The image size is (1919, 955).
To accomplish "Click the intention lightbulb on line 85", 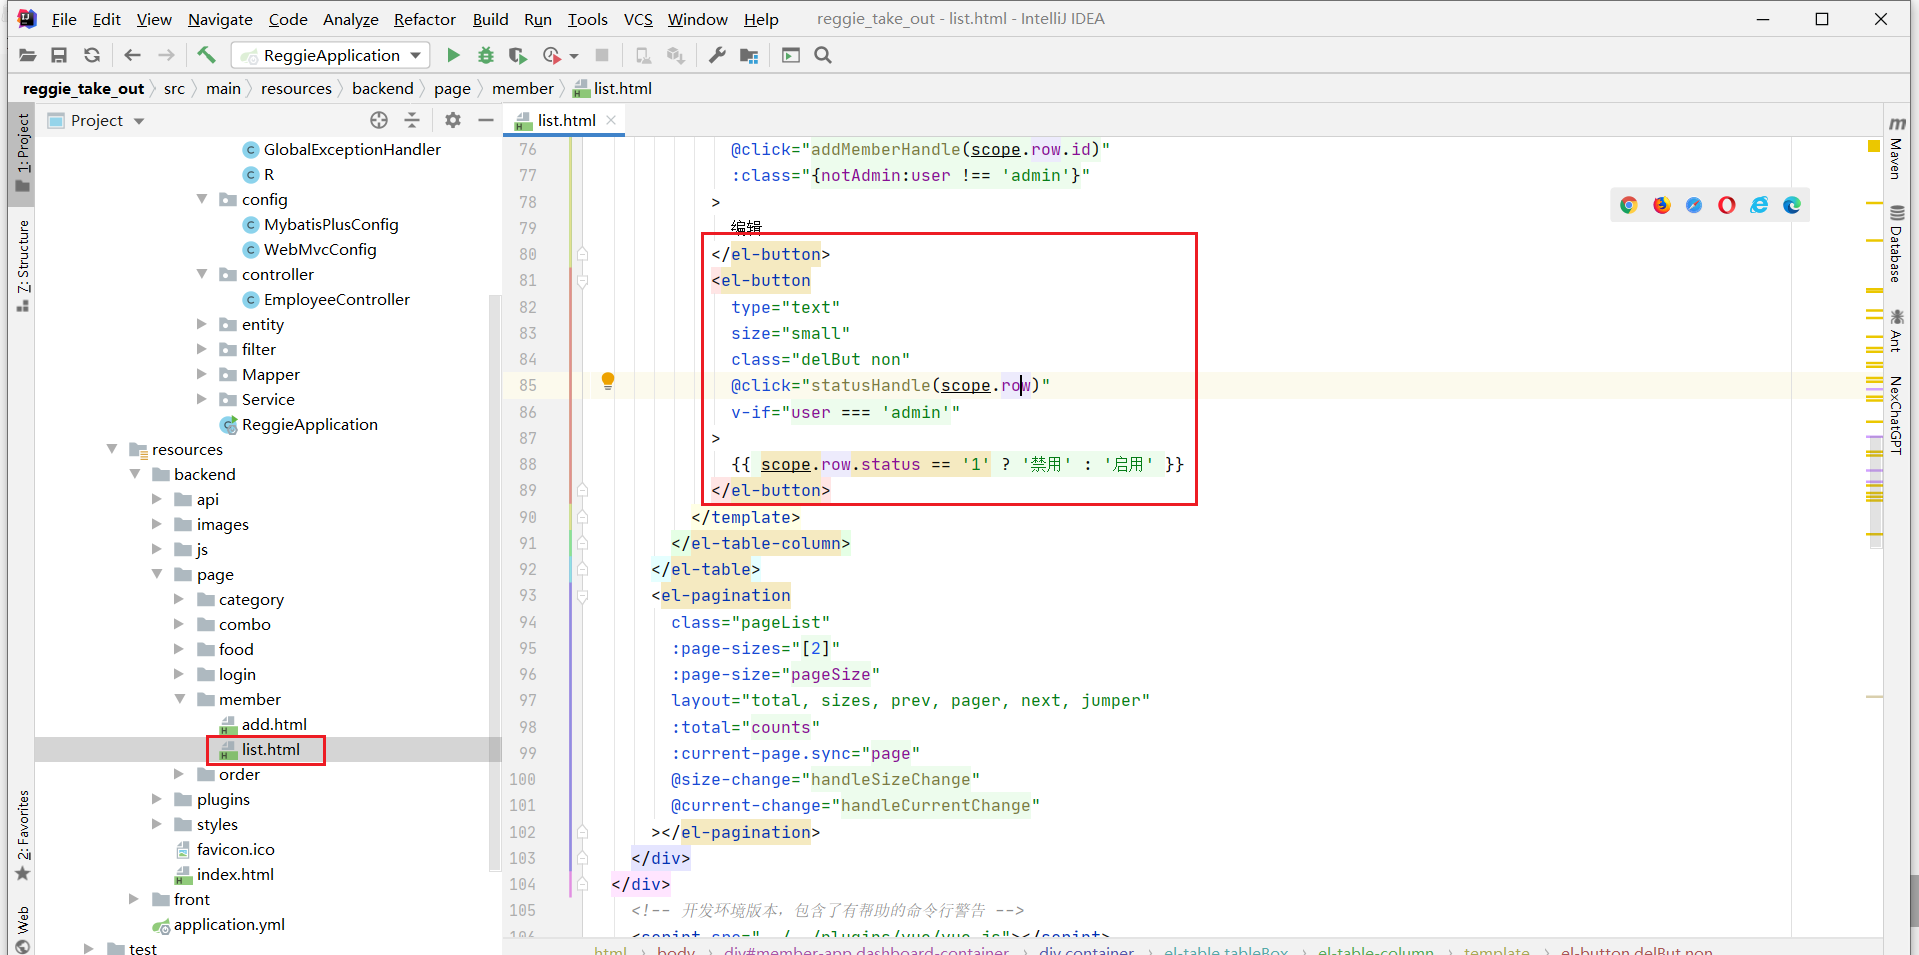I will [608, 381].
